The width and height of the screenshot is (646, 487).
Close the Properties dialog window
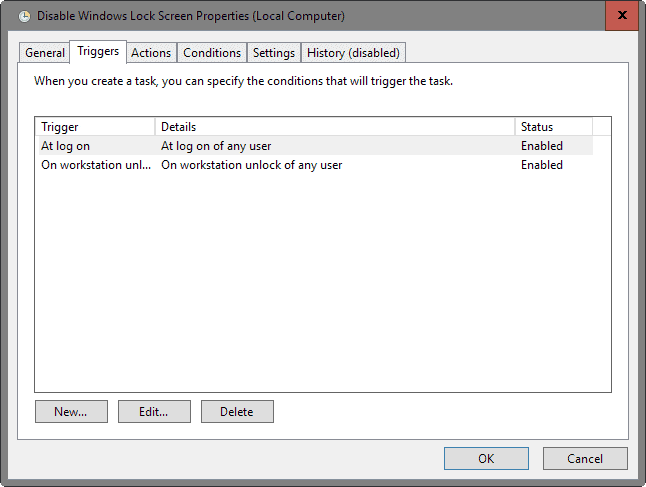tap(622, 15)
